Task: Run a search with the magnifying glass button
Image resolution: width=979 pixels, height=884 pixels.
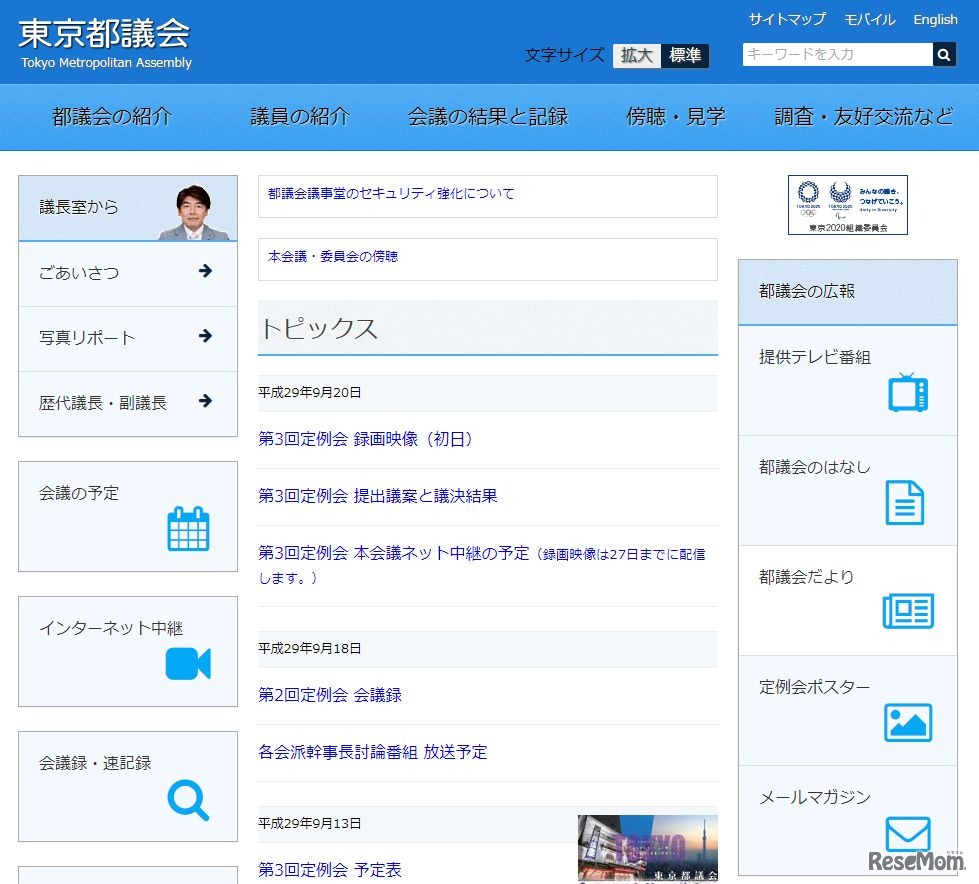Action: (944, 54)
